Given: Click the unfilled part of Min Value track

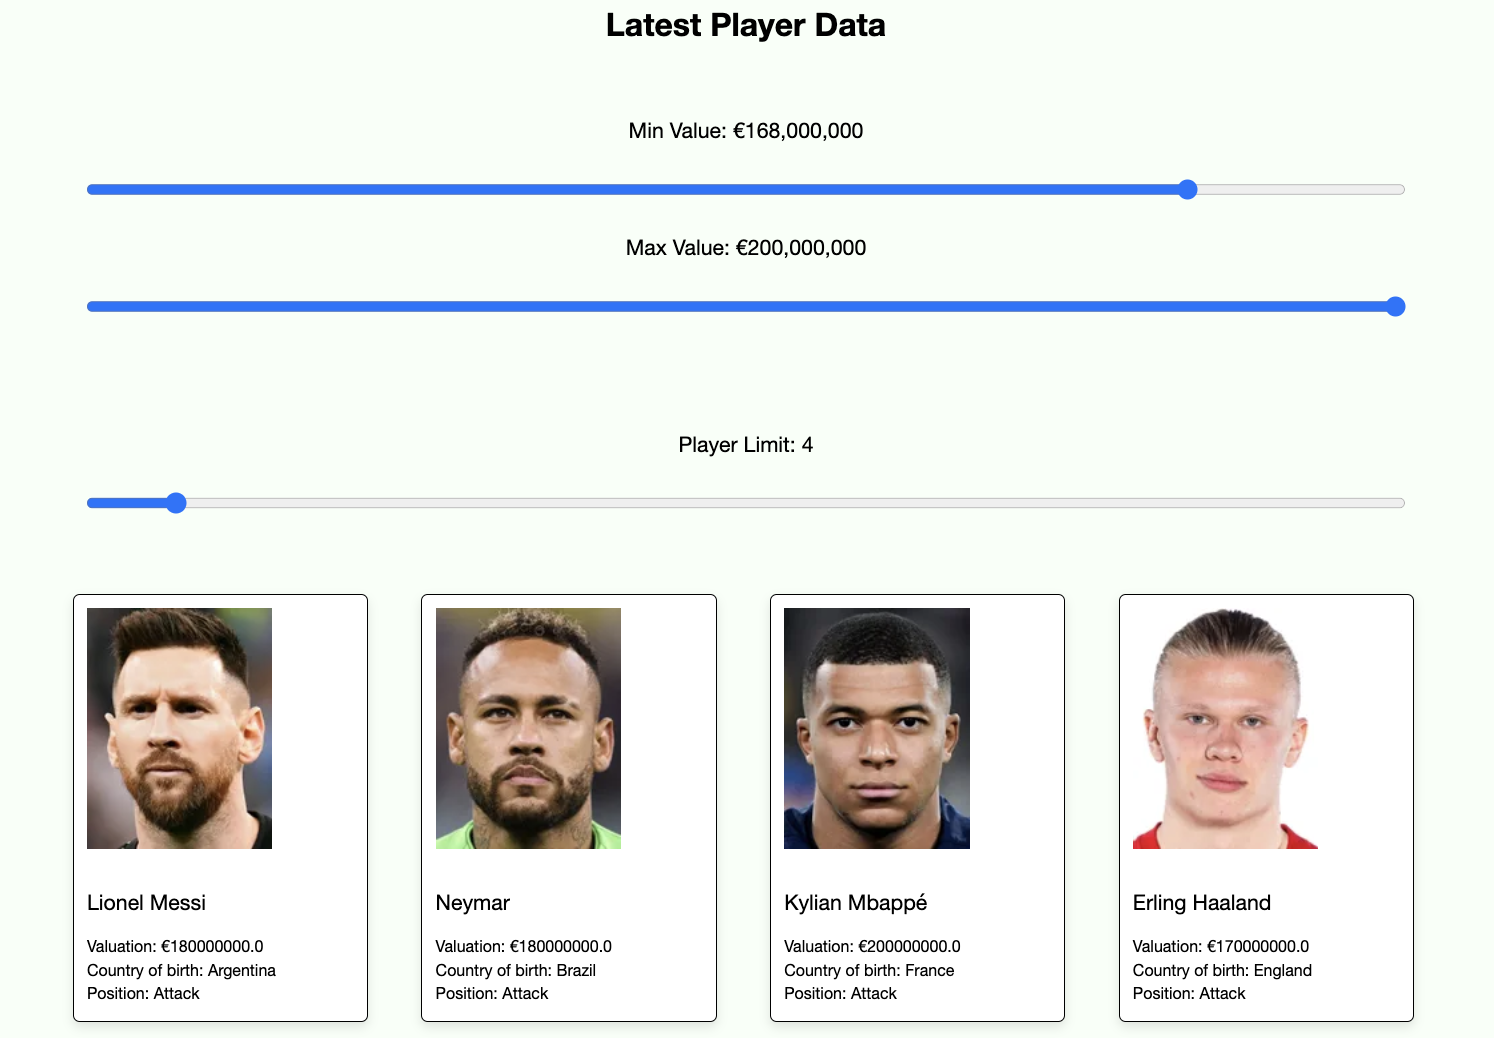Looking at the screenshot, I should coord(1300,190).
